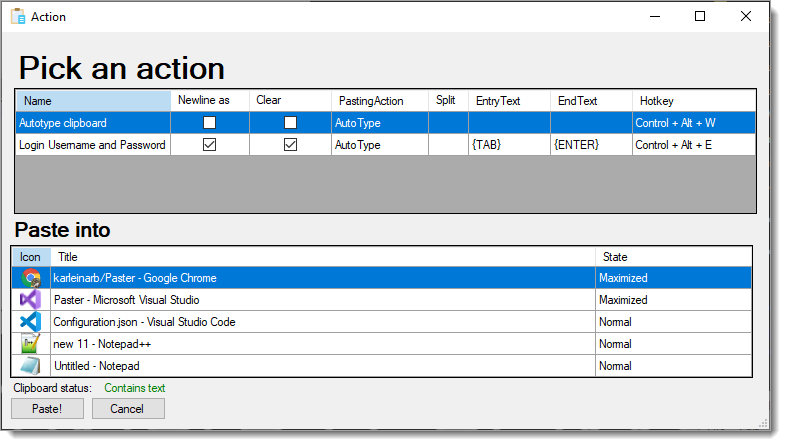Click the Google Chrome icon in the list
Image resolution: width=786 pixels, height=446 pixels.
point(31,278)
